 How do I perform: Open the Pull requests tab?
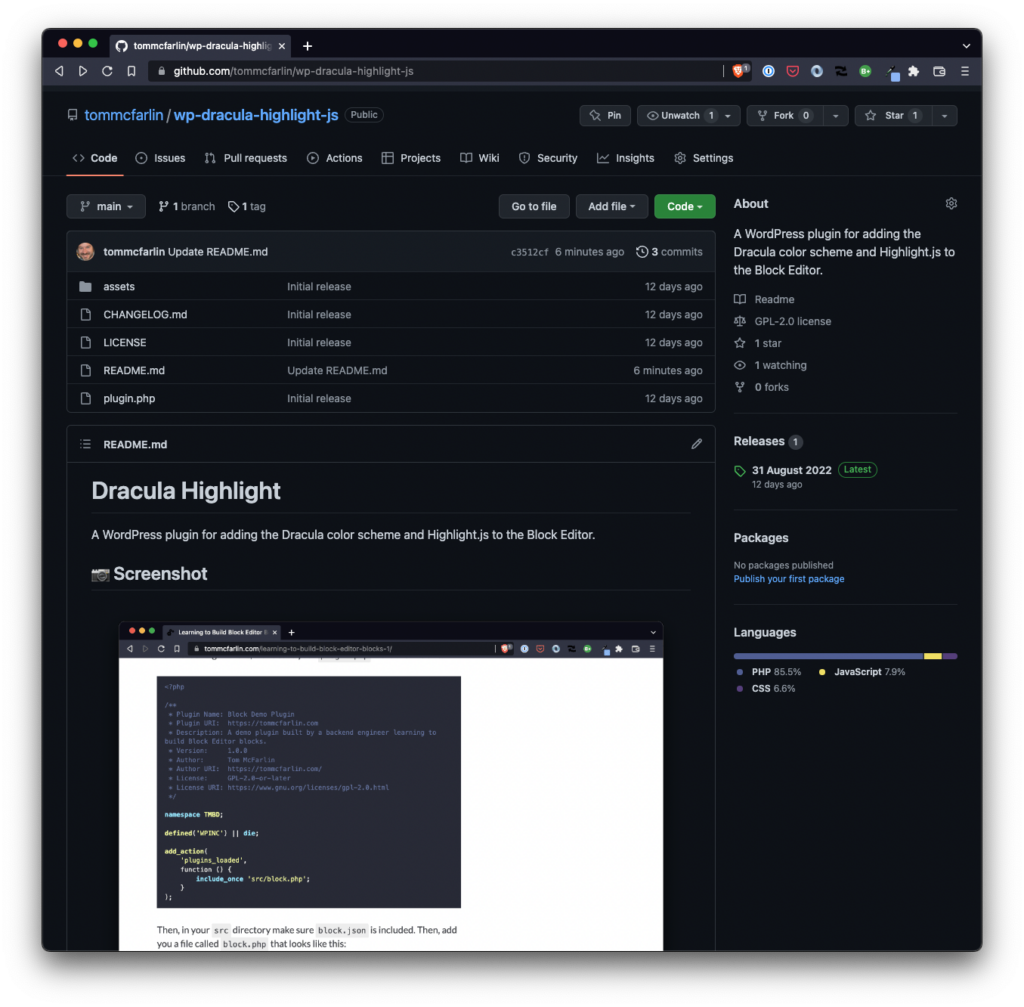tap(246, 158)
